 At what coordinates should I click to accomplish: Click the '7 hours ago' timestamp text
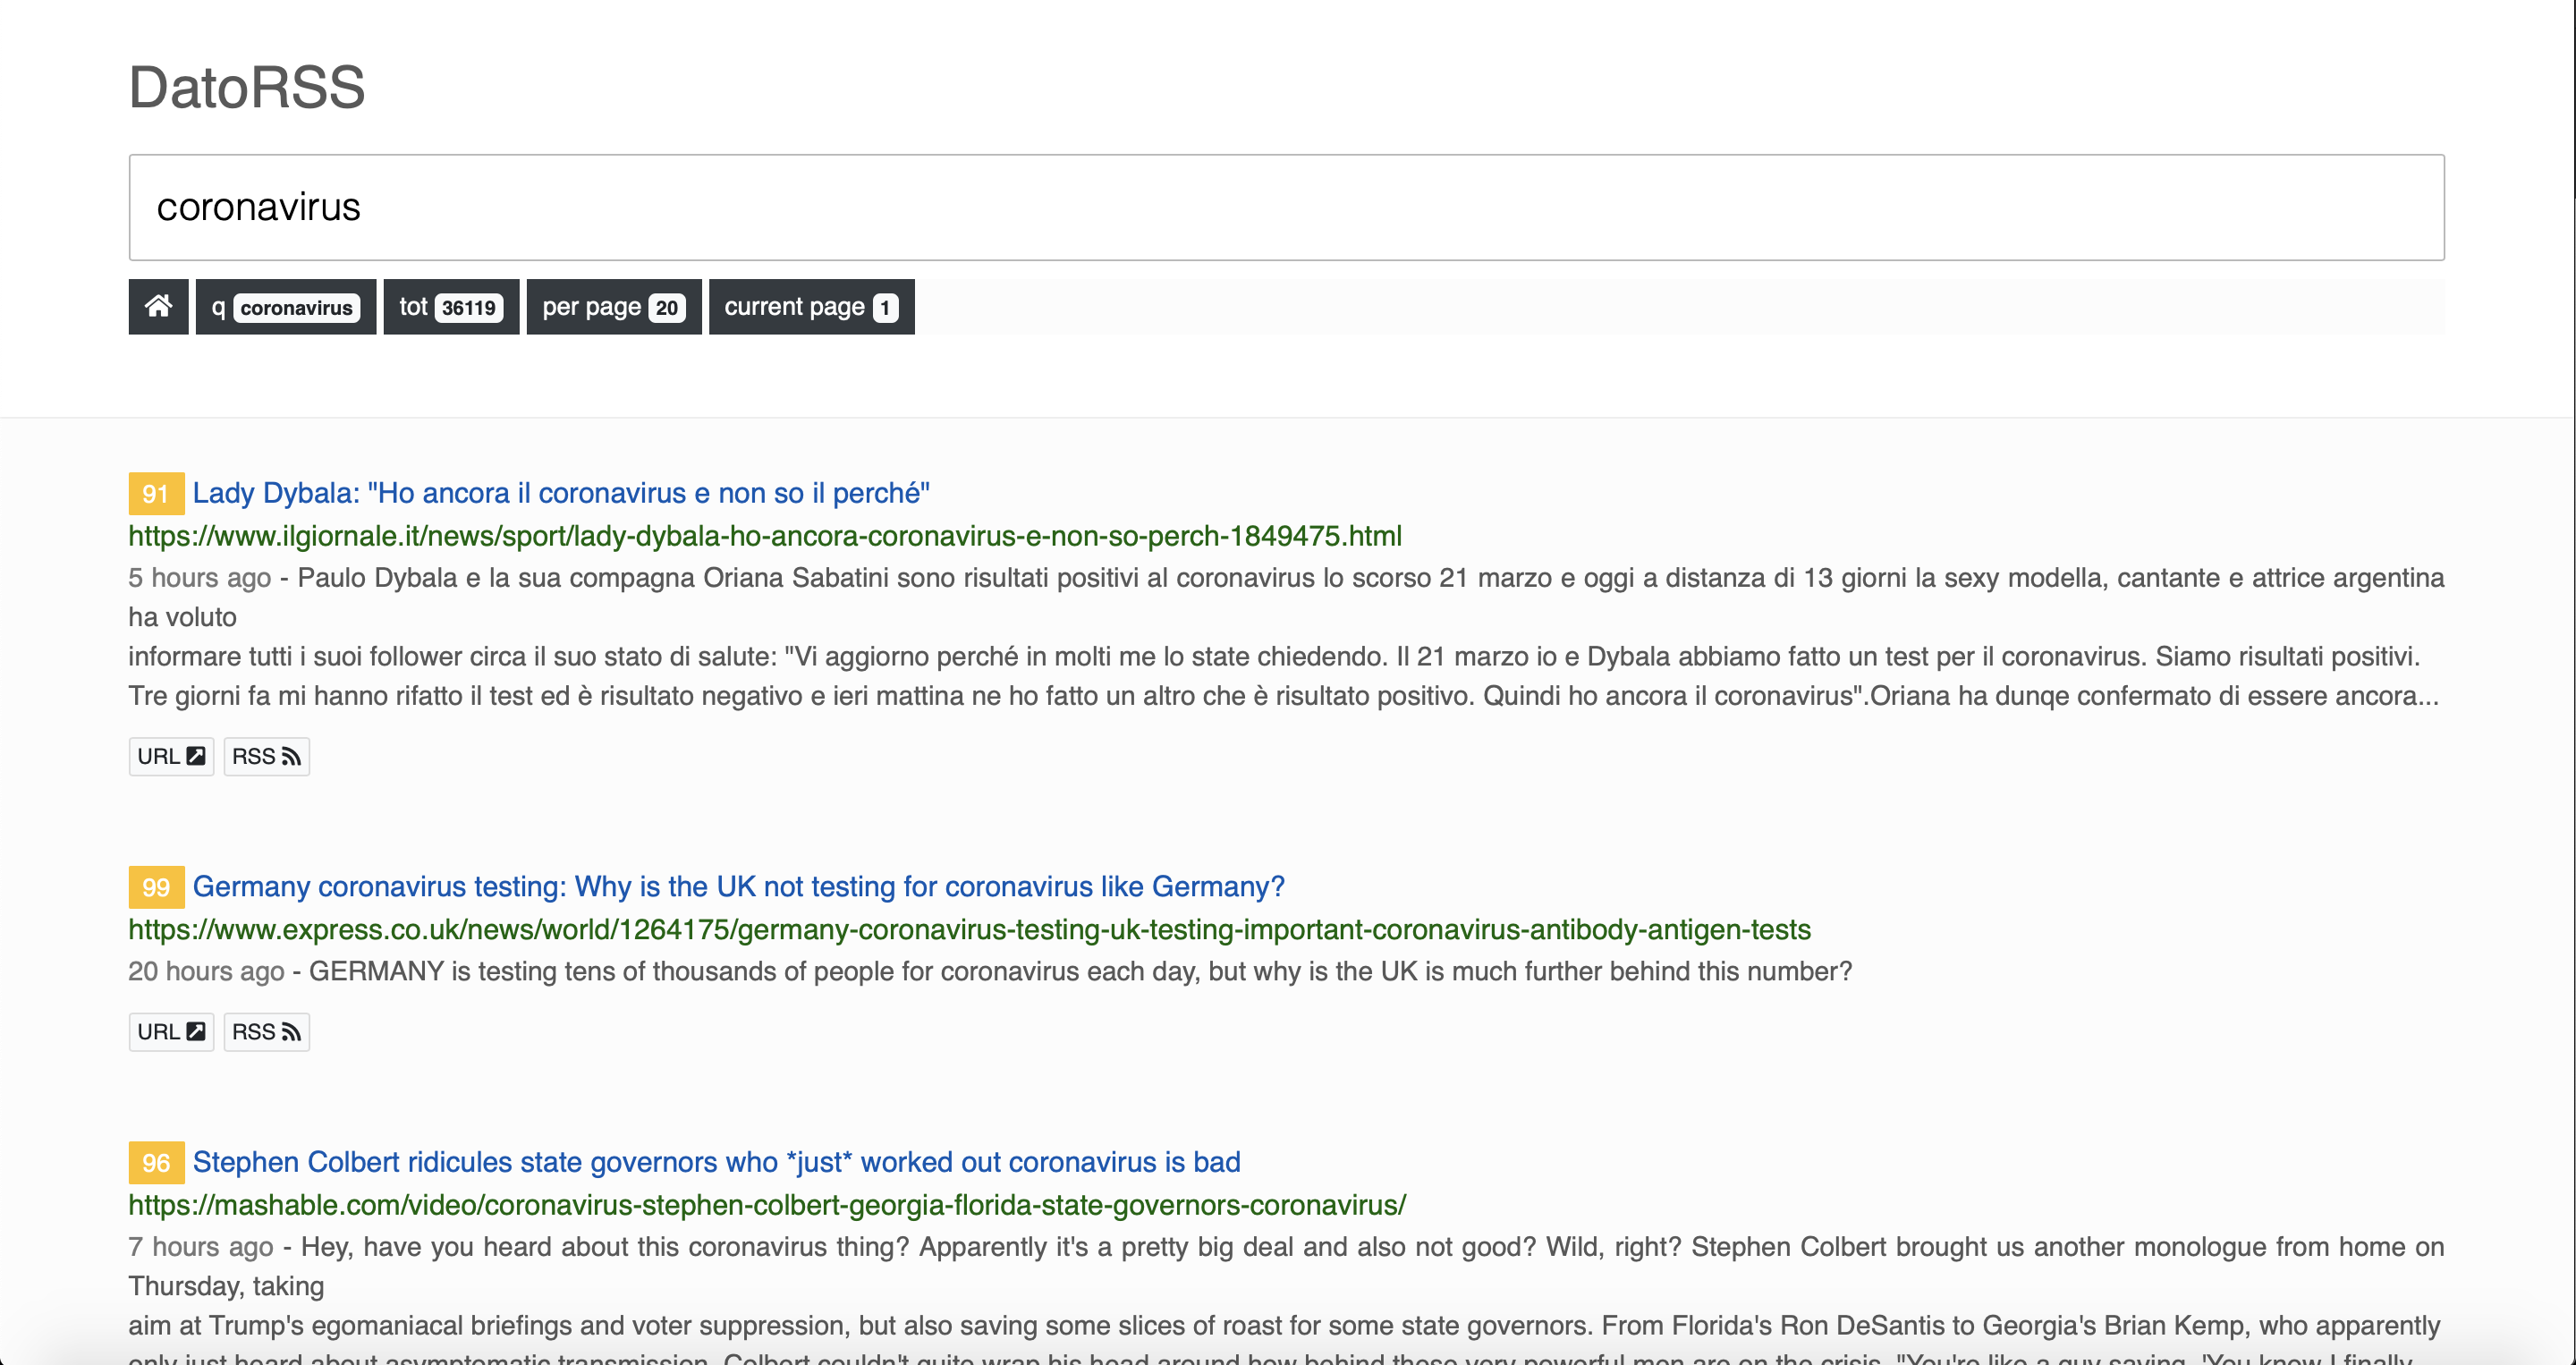click(x=200, y=1246)
